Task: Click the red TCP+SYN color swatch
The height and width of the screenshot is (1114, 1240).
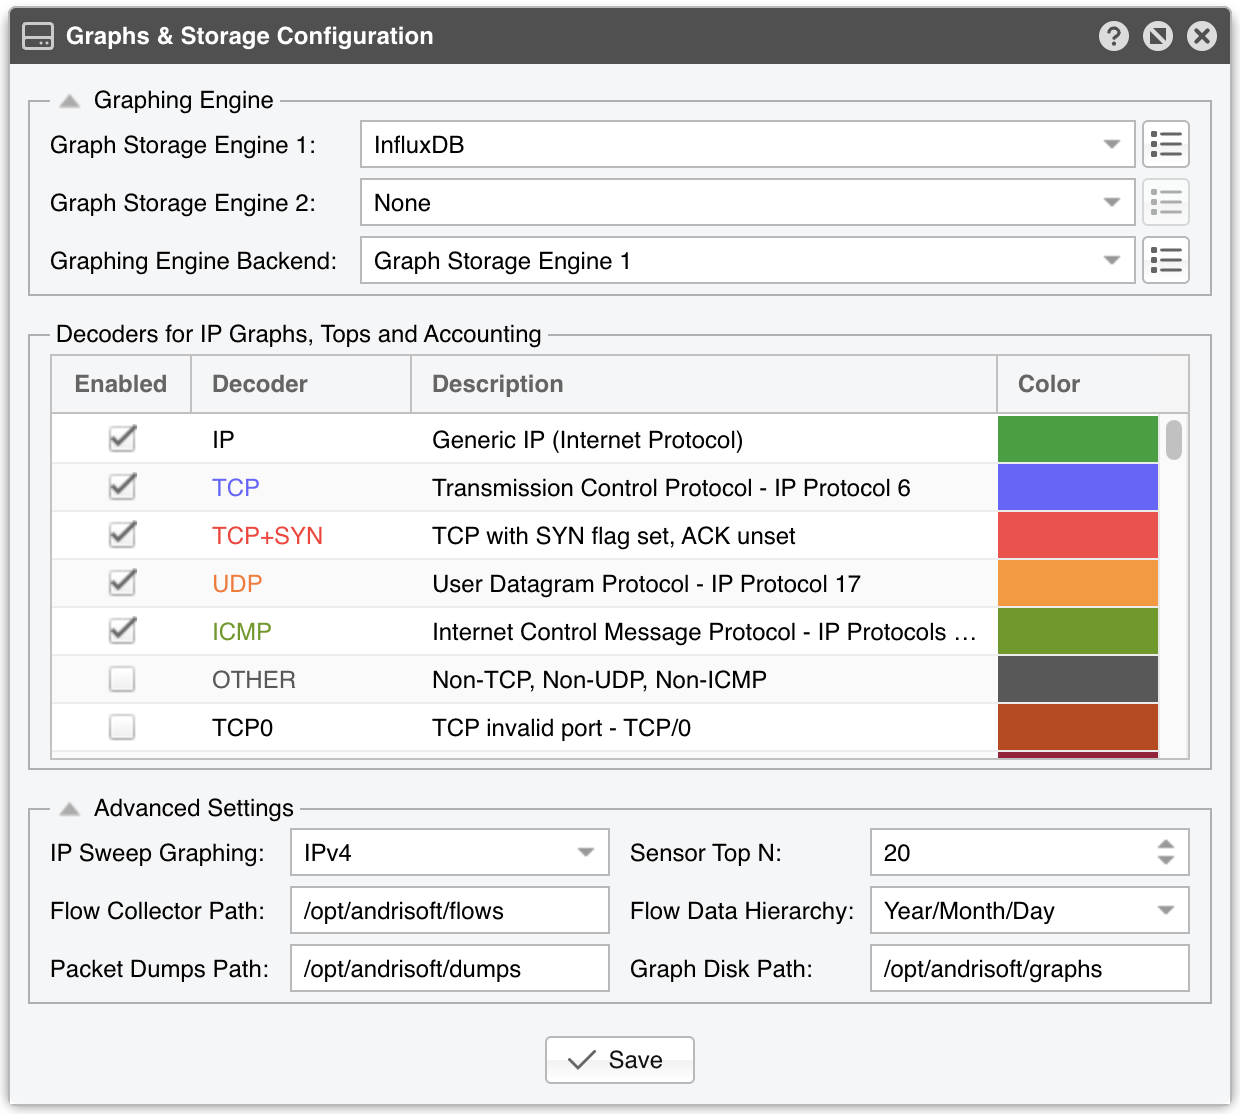Action: click(1078, 535)
